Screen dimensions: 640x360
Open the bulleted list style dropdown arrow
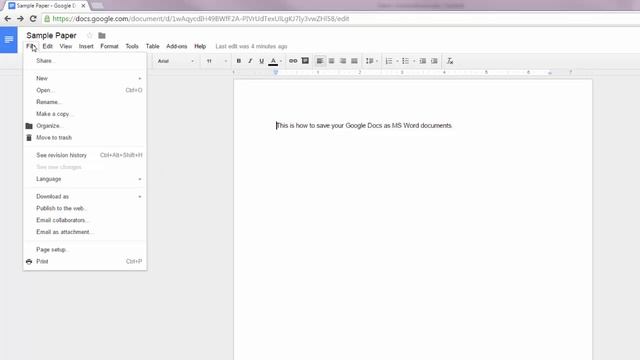tap(414, 61)
